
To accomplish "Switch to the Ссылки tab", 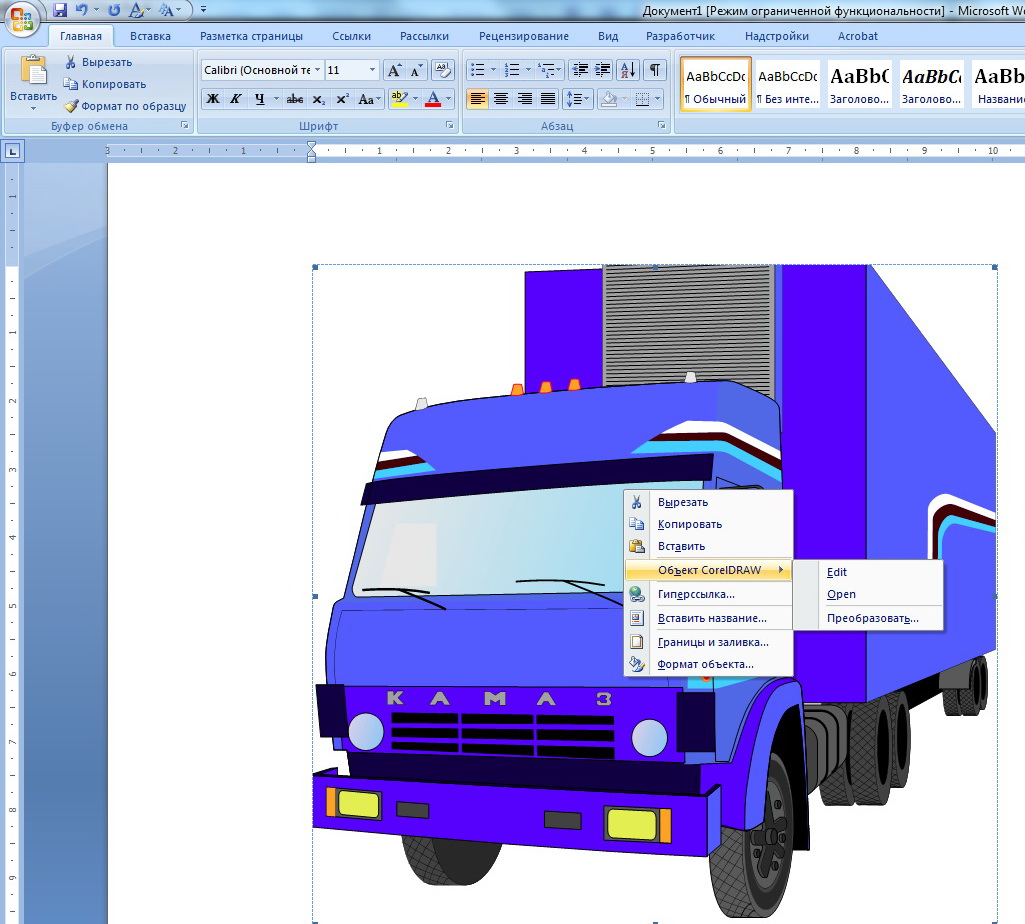I will (x=351, y=36).
